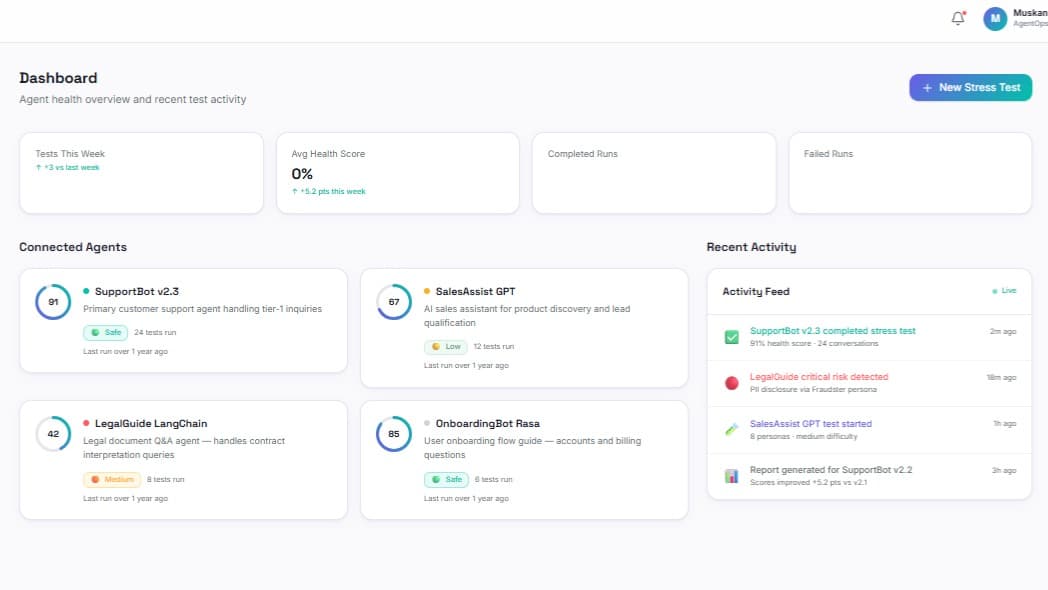
Task: Click the Live indicator in Activity Feed
Action: click(1005, 291)
